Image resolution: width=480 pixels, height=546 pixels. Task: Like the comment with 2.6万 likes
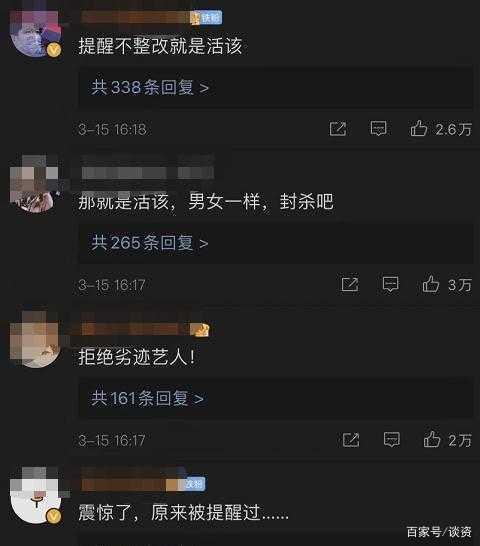[418, 128]
